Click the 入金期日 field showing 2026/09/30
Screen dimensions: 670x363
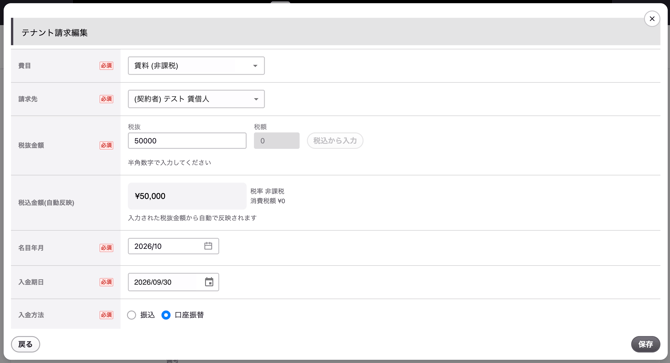173,282
